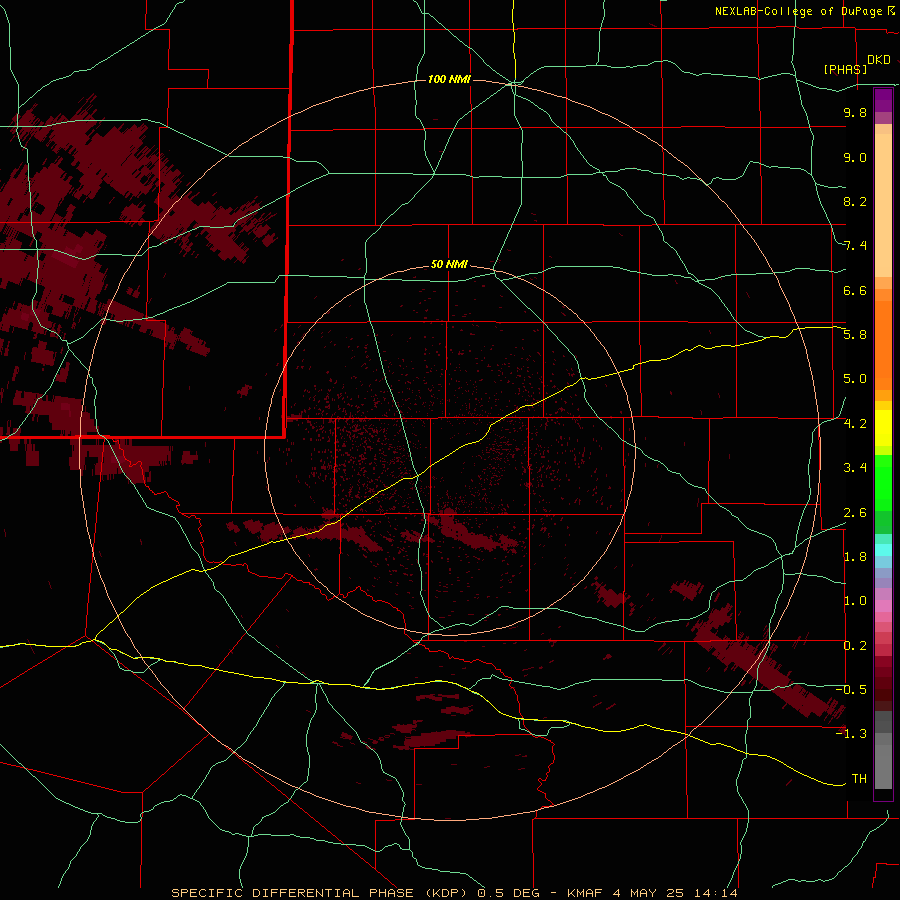The image size is (900, 900).
Task: Click the 50 NMI range ring label
Action: [x=449, y=265]
